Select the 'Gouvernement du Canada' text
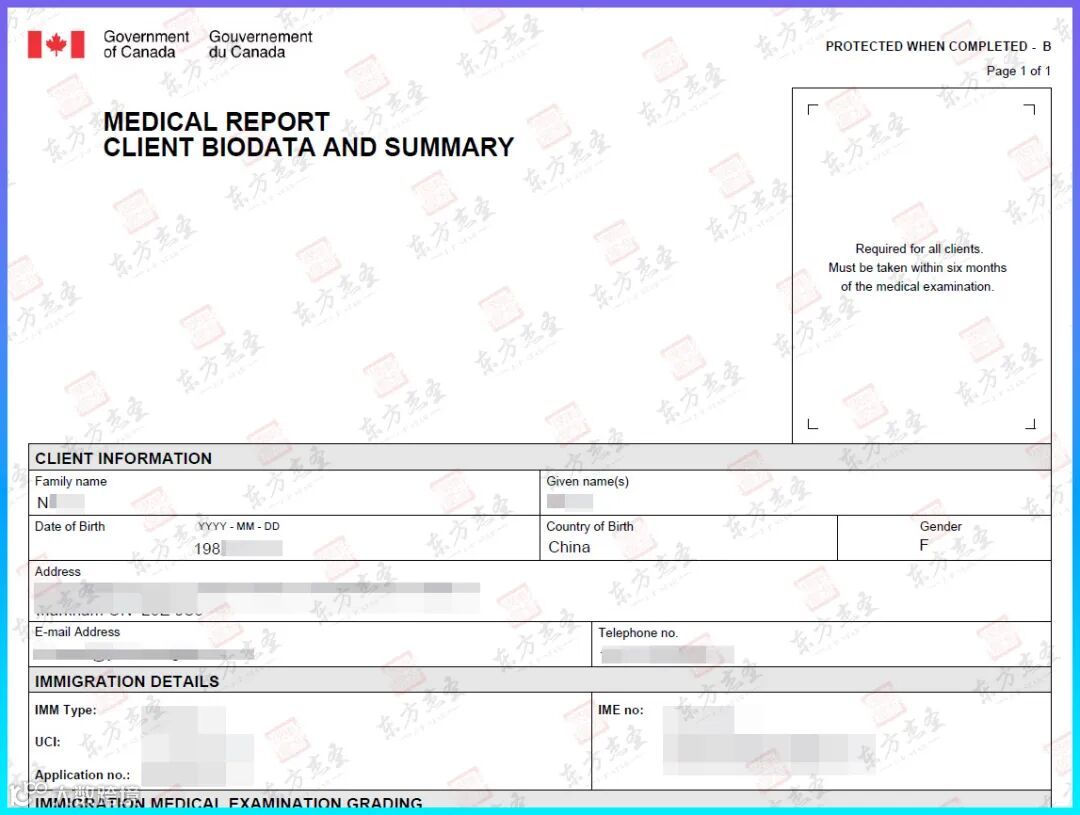The width and height of the screenshot is (1080, 815). point(260,44)
